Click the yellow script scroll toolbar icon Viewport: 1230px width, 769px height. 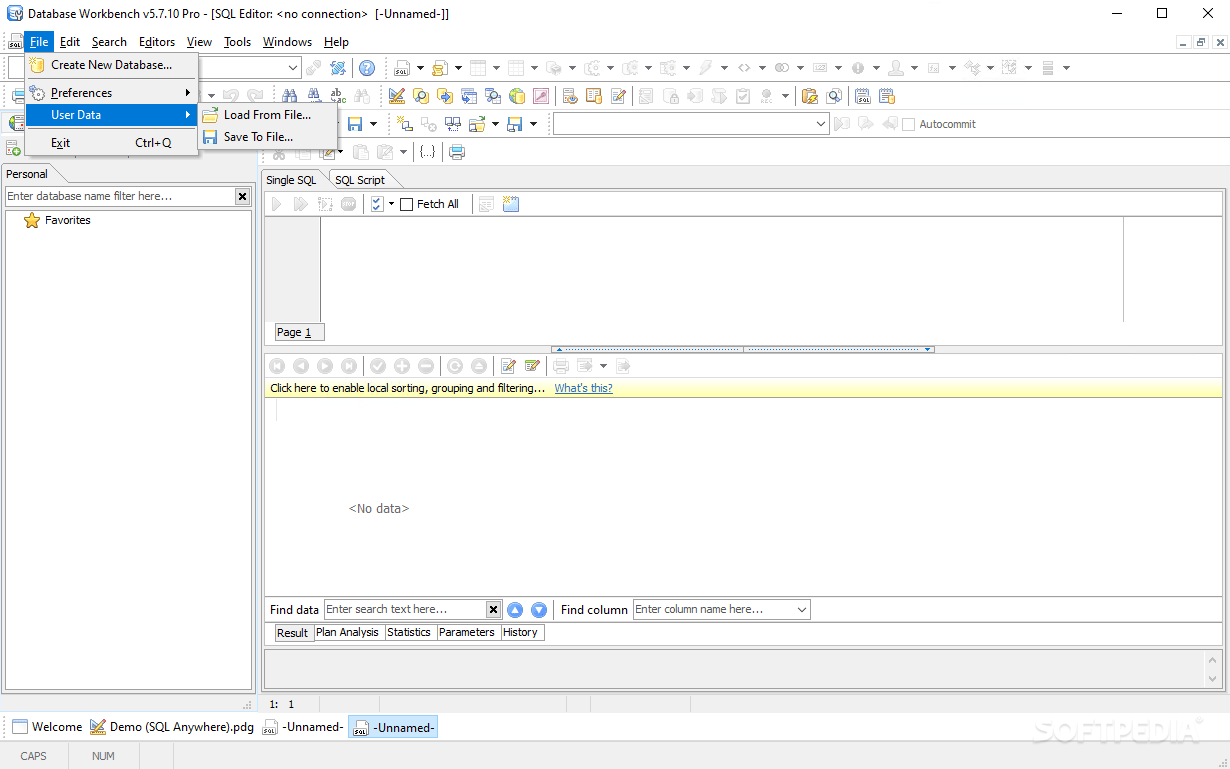tap(440, 68)
